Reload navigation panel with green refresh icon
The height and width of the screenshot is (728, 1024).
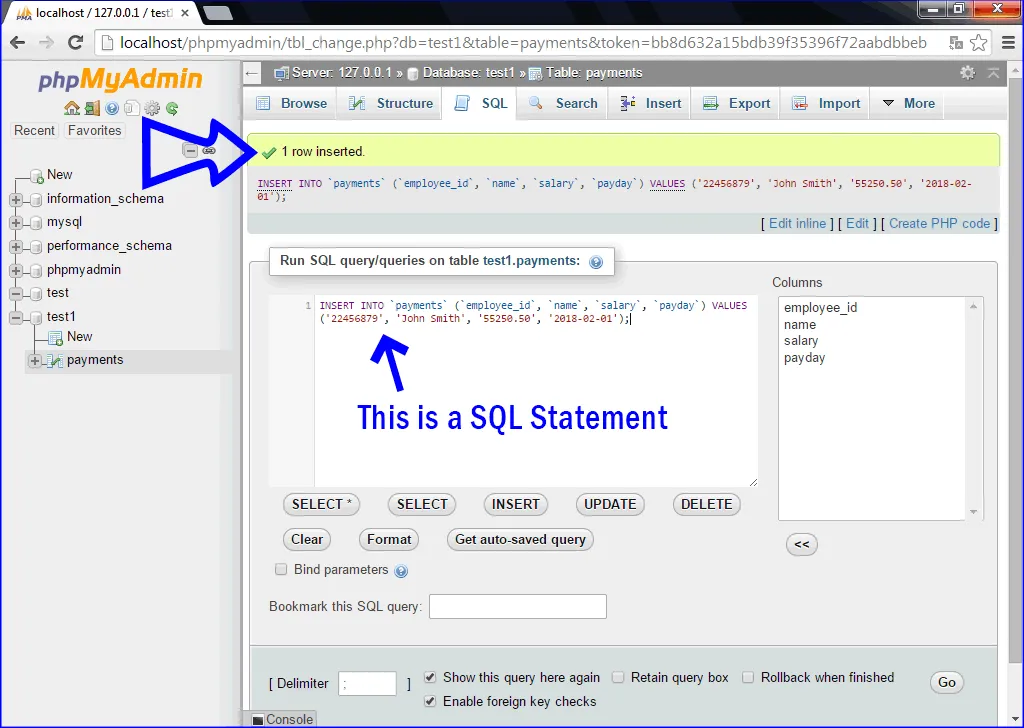172,108
